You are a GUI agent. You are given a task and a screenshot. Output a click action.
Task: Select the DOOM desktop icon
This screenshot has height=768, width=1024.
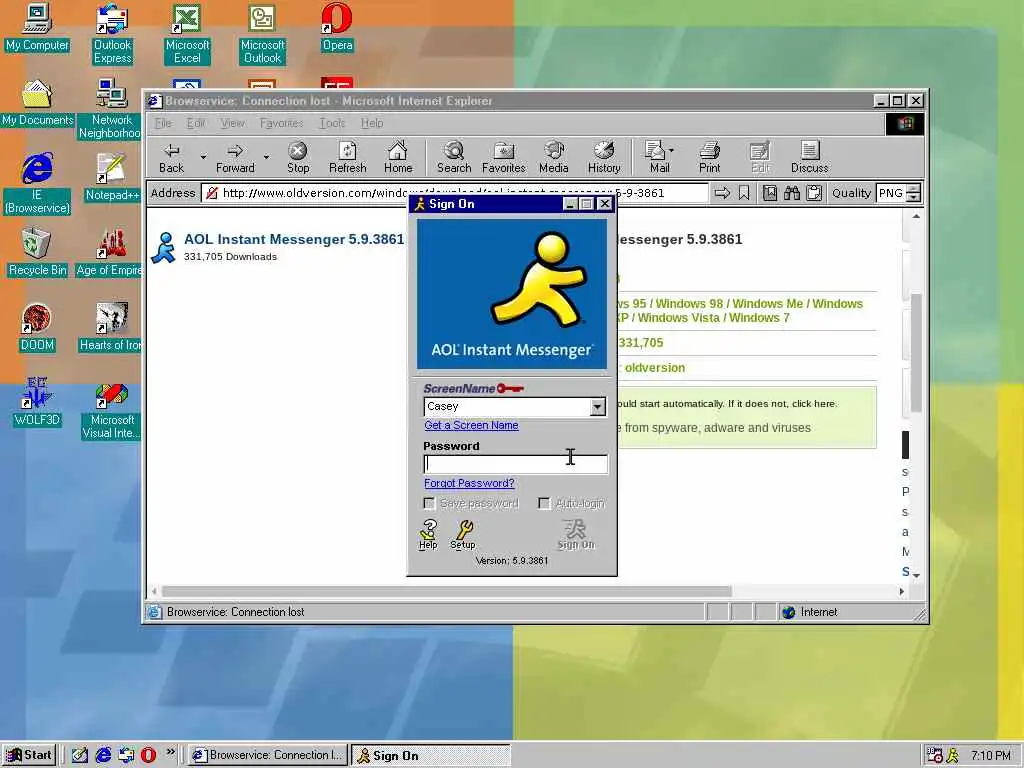click(x=37, y=328)
